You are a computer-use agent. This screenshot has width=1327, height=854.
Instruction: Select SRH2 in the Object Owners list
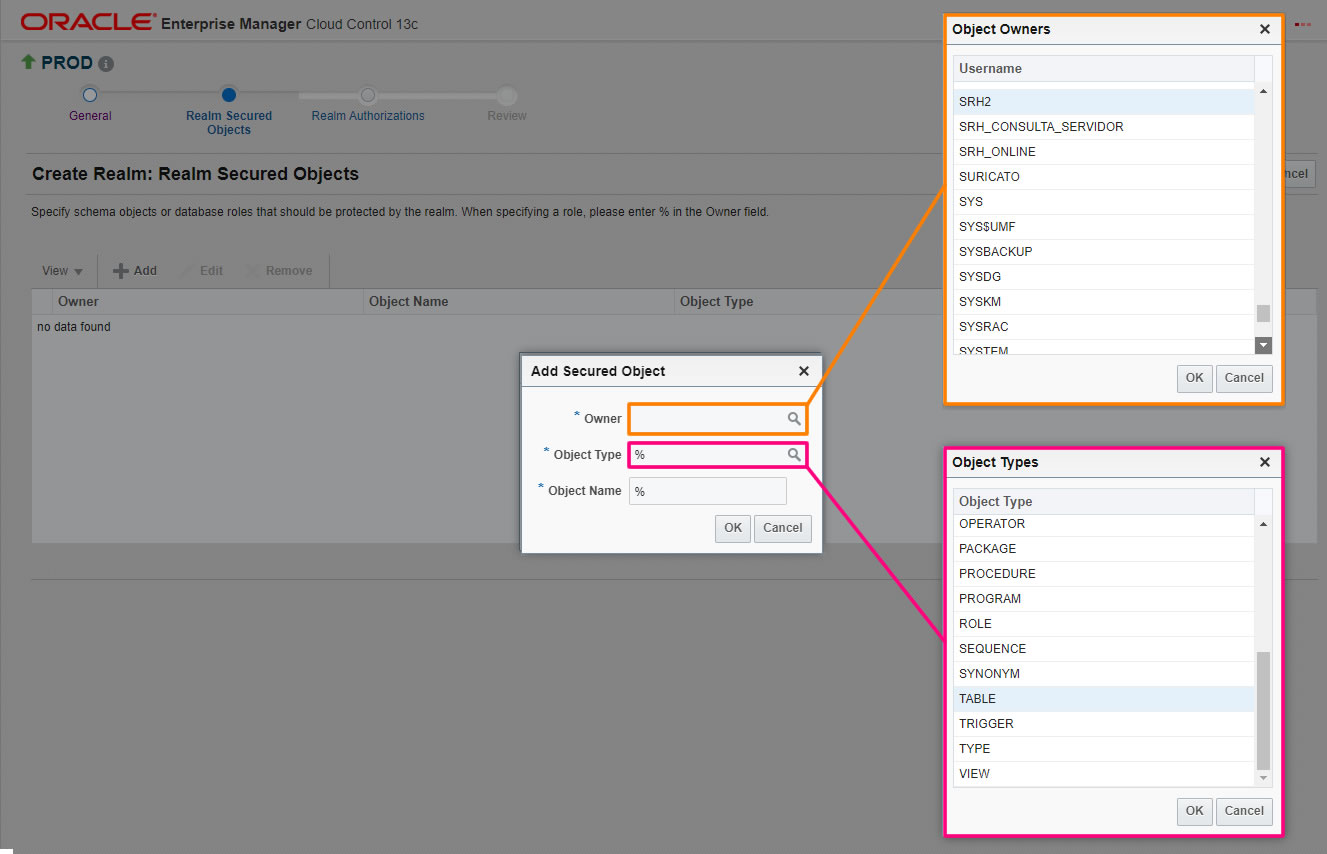1104,102
